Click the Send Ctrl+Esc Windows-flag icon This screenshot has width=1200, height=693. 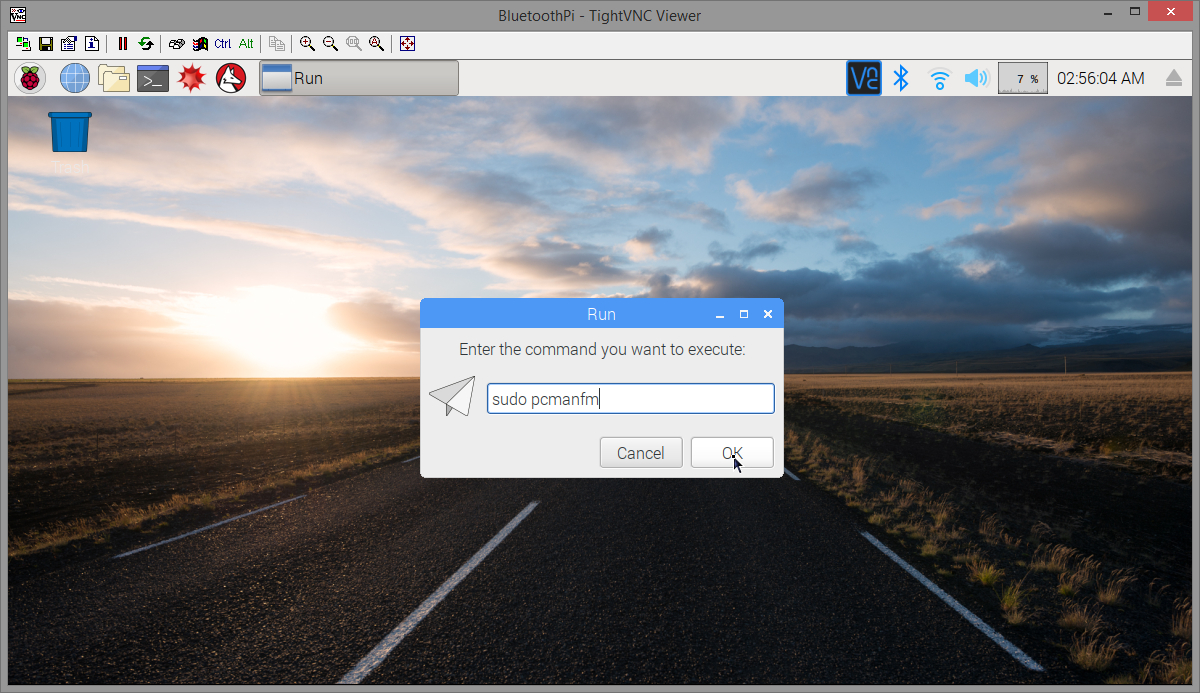pos(200,44)
